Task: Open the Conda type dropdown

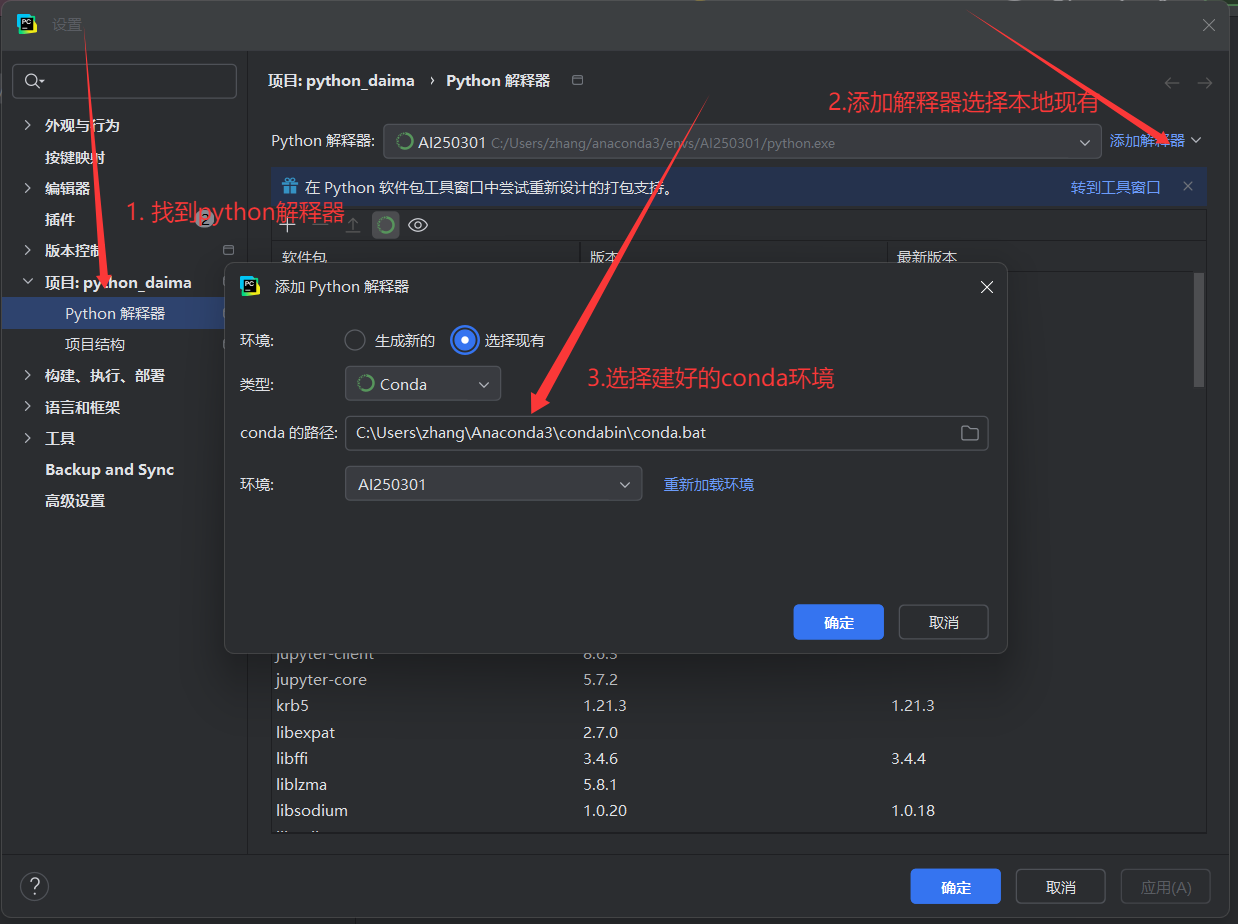Action: pos(423,384)
